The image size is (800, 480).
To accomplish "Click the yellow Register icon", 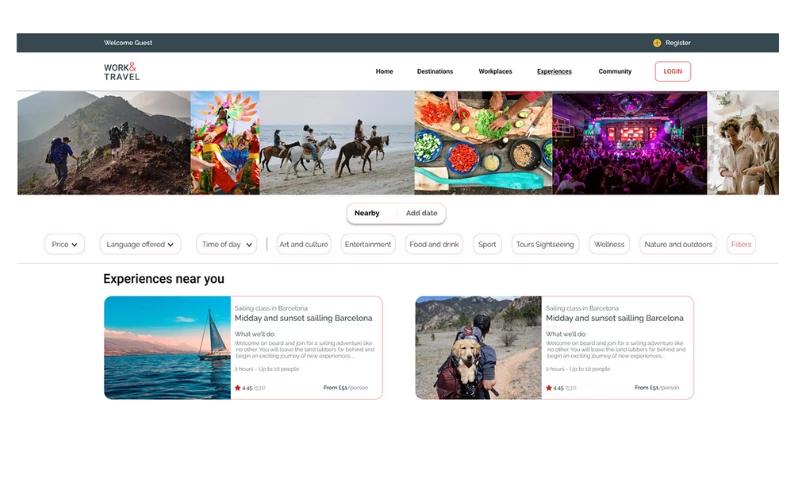I will 657,43.
